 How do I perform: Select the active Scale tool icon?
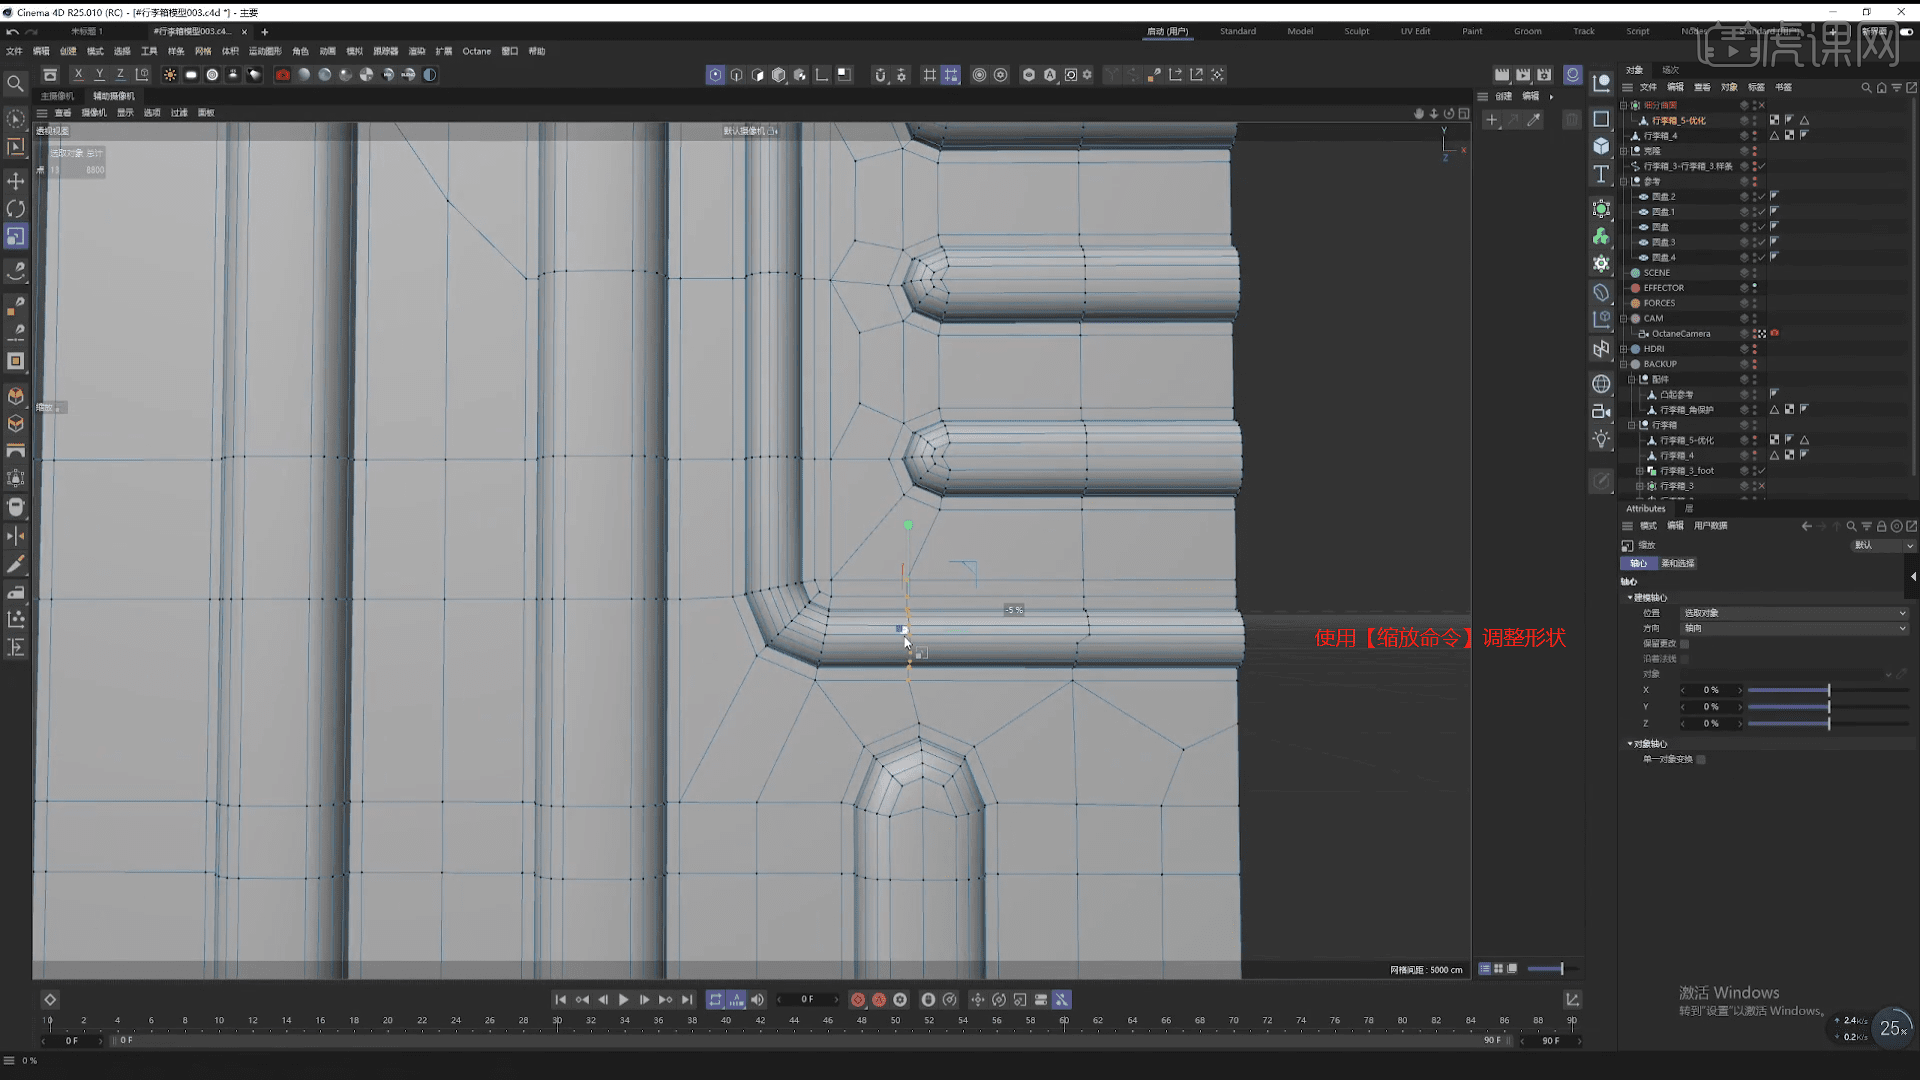(15, 237)
